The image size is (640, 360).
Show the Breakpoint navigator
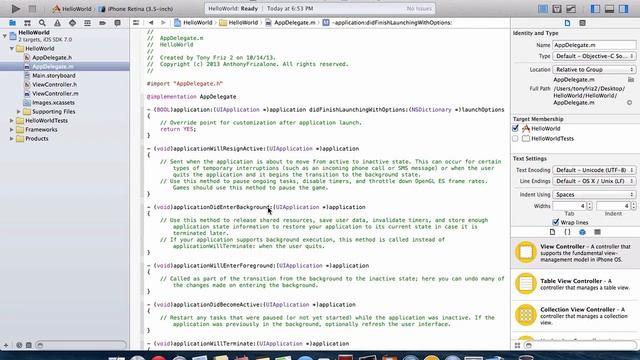coord(102,23)
